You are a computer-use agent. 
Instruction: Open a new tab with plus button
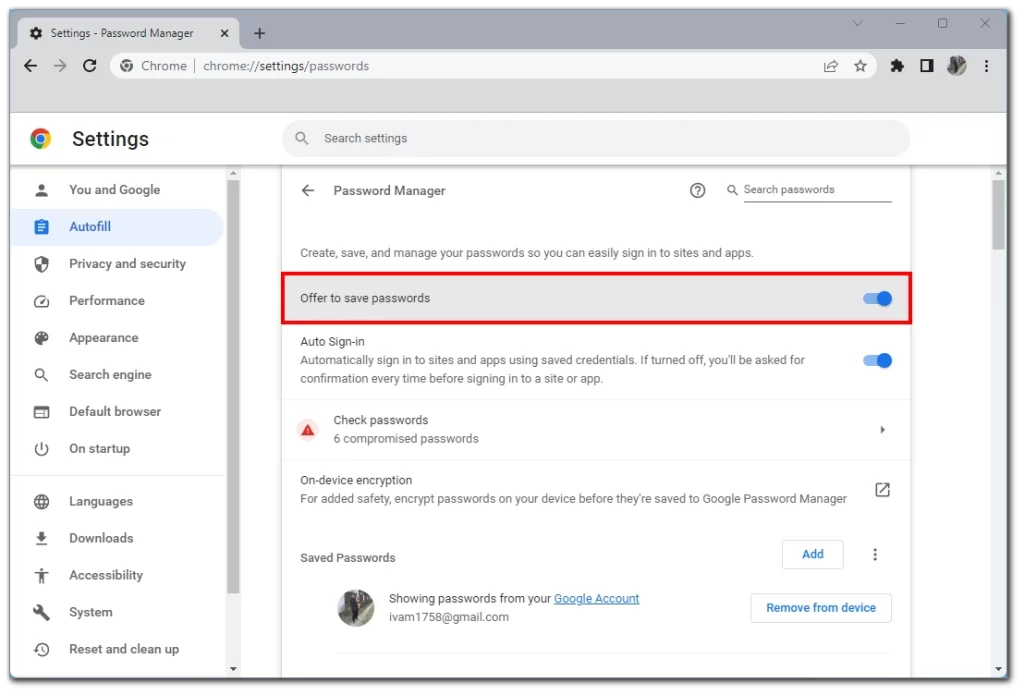tap(259, 33)
